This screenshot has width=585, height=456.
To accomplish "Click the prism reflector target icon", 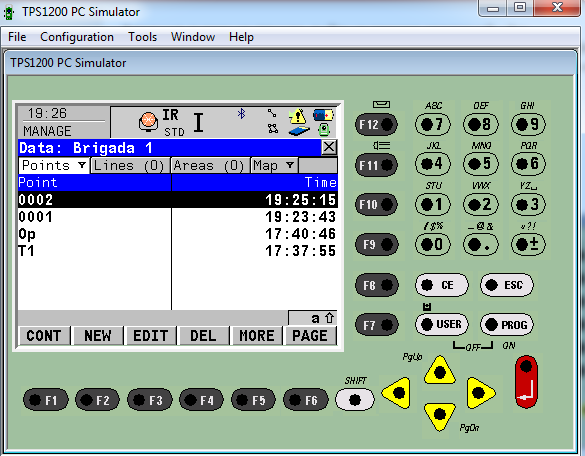I will click(x=148, y=121).
